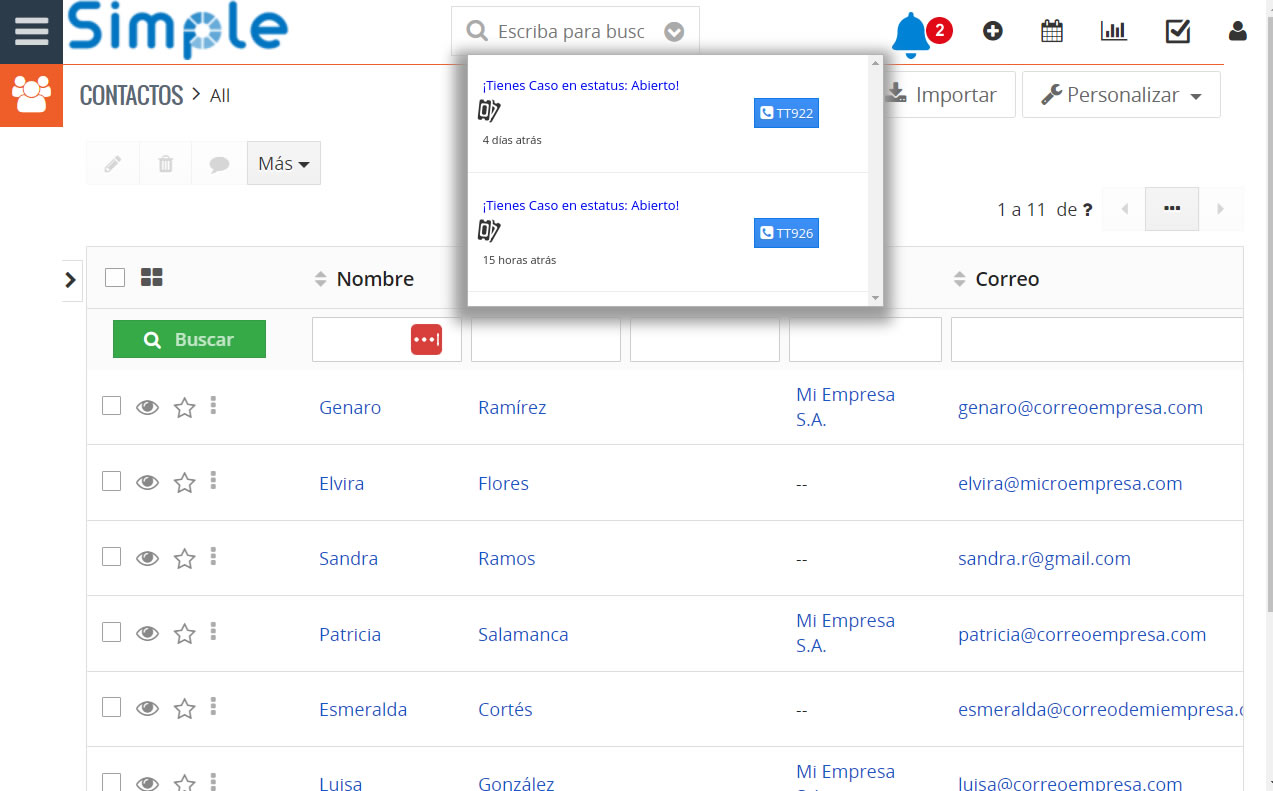Open the tasks checkmark icon
The image size is (1273, 791).
(1177, 31)
